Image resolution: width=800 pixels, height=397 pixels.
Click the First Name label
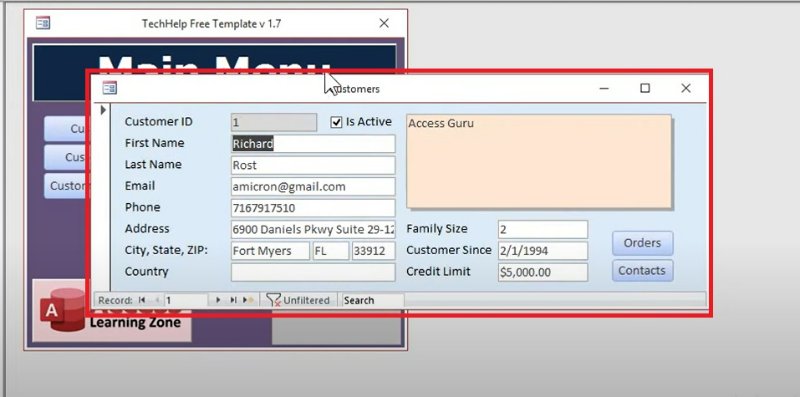click(x=155, y=143)
